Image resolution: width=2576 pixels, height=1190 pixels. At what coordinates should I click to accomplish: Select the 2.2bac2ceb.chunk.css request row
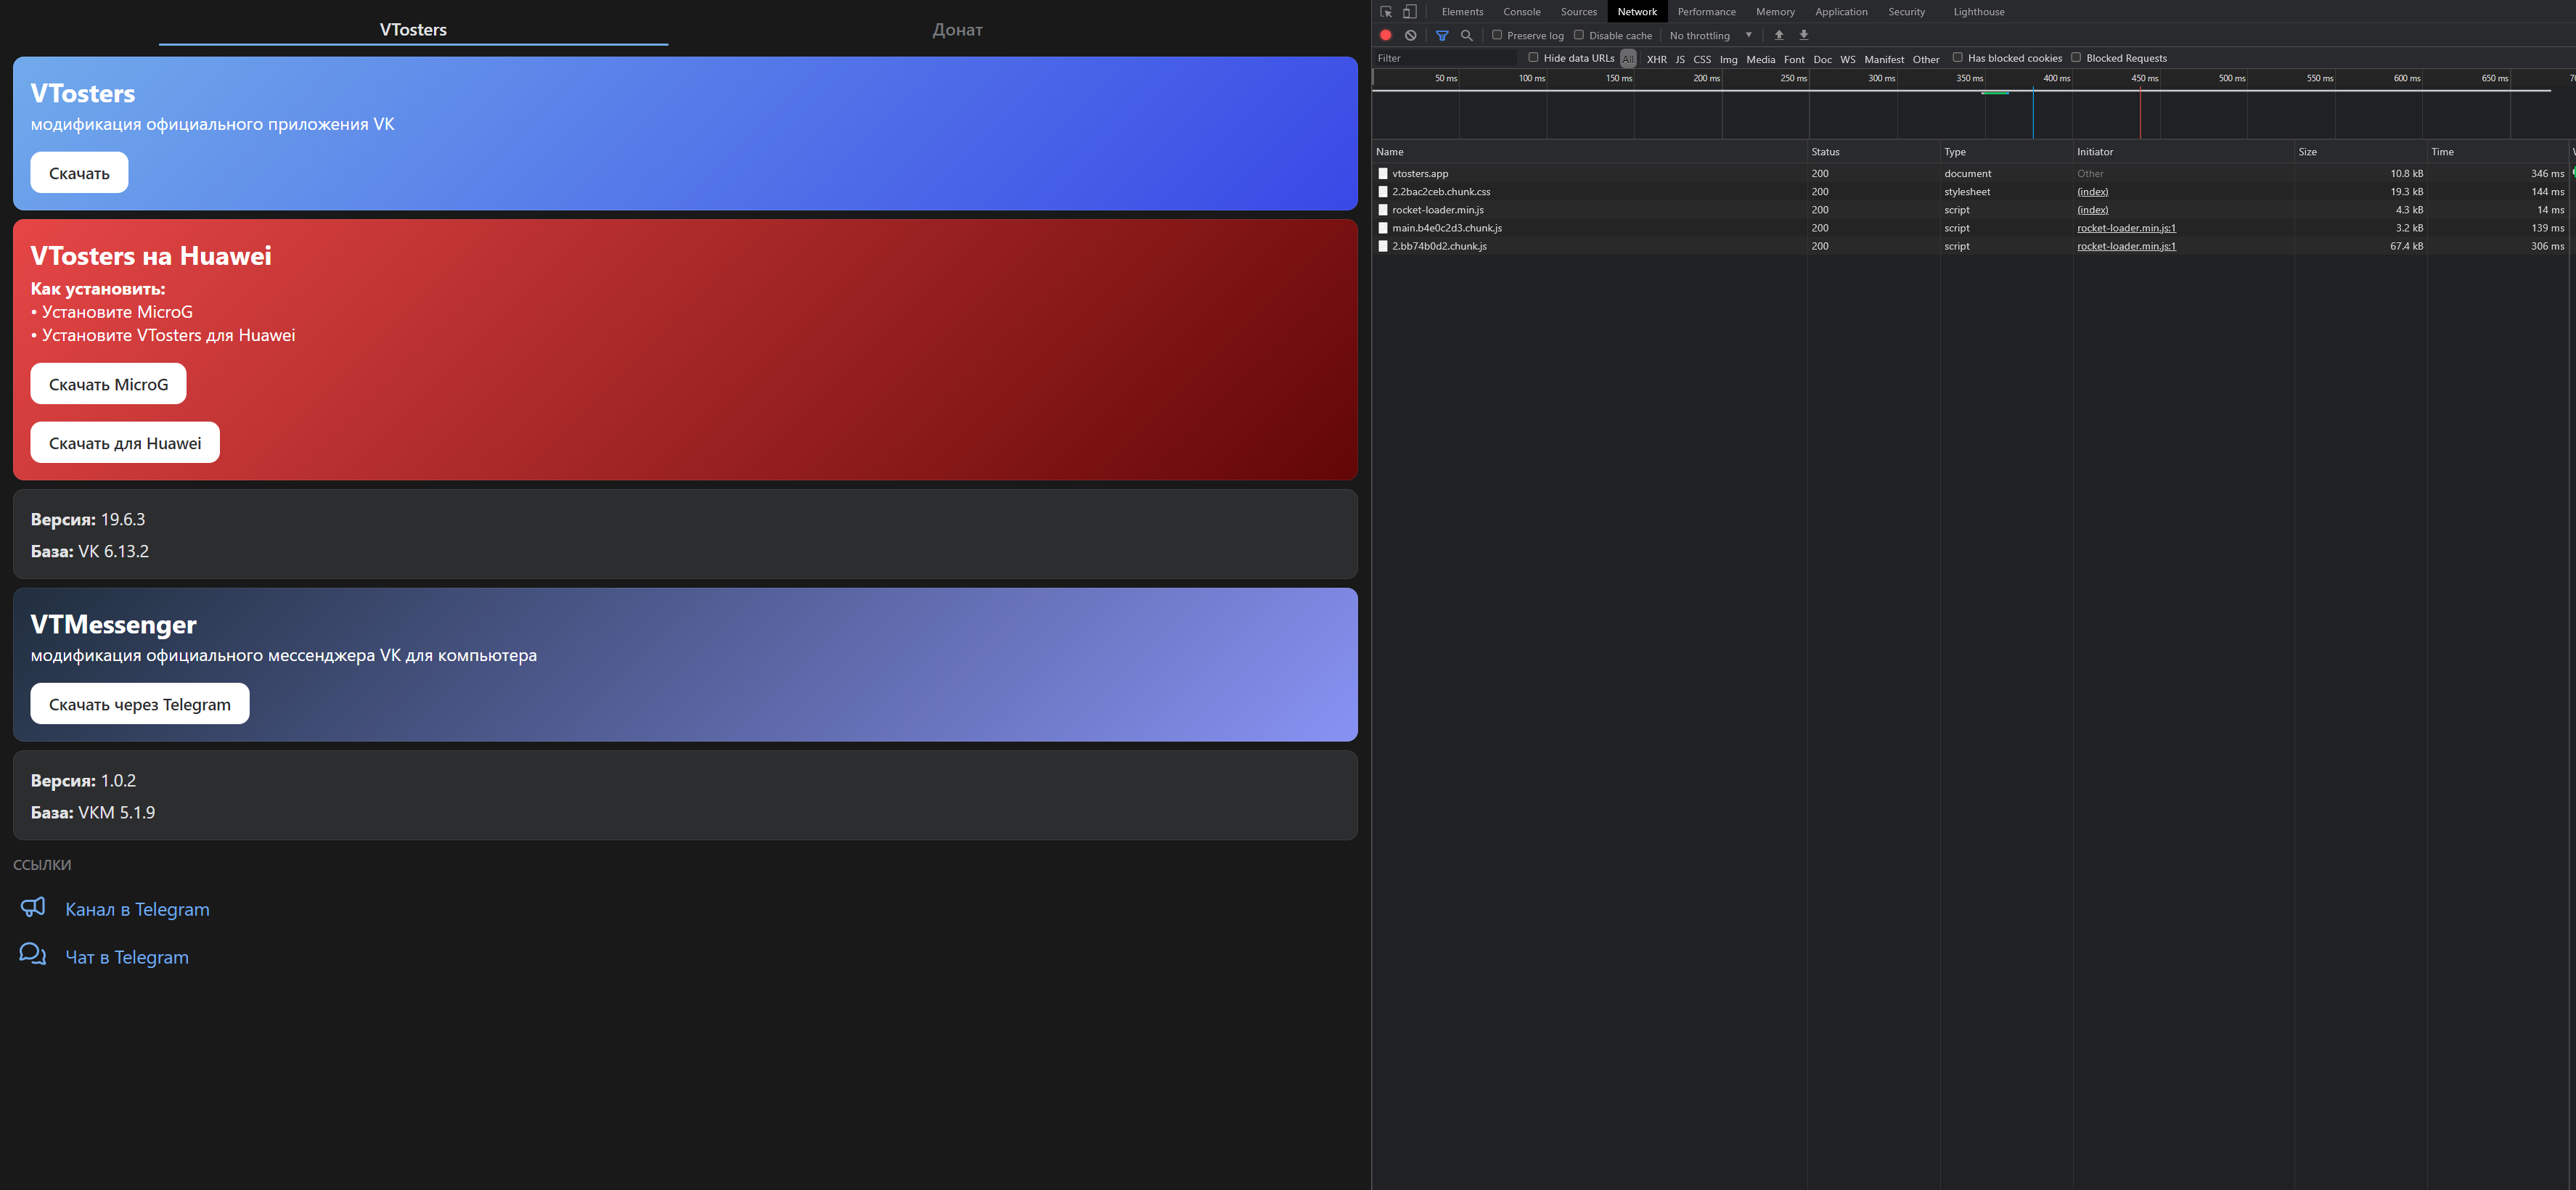1970,192
